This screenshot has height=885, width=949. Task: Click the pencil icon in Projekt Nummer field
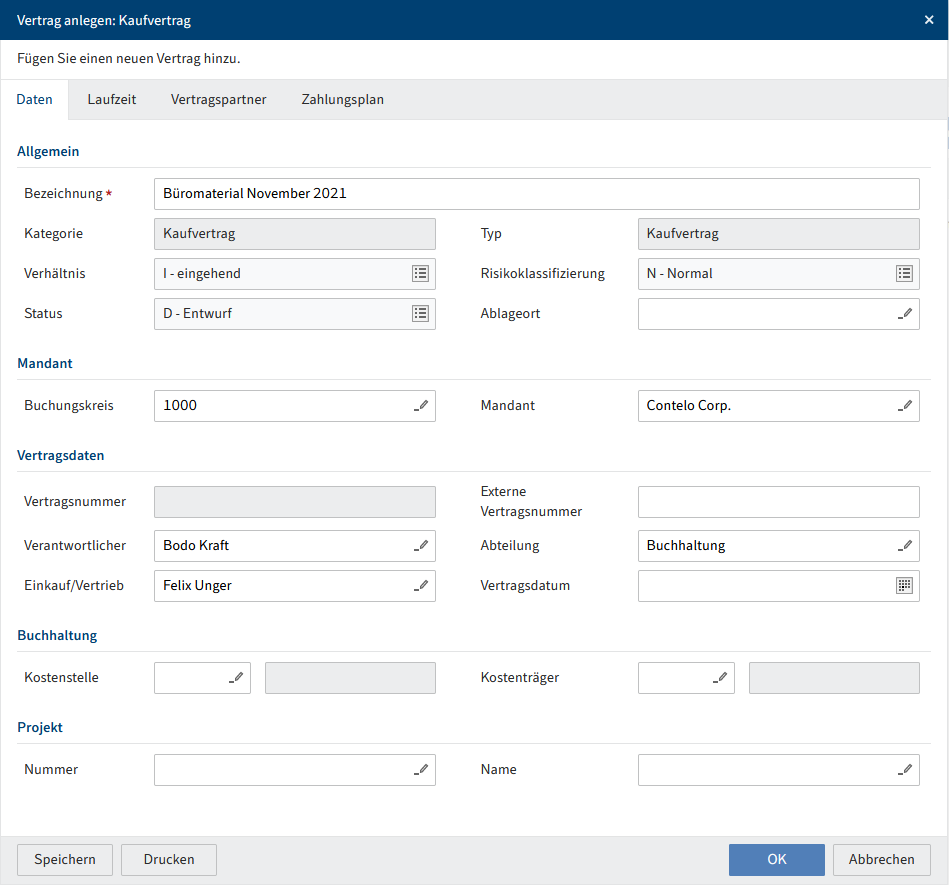click(421, 770)
